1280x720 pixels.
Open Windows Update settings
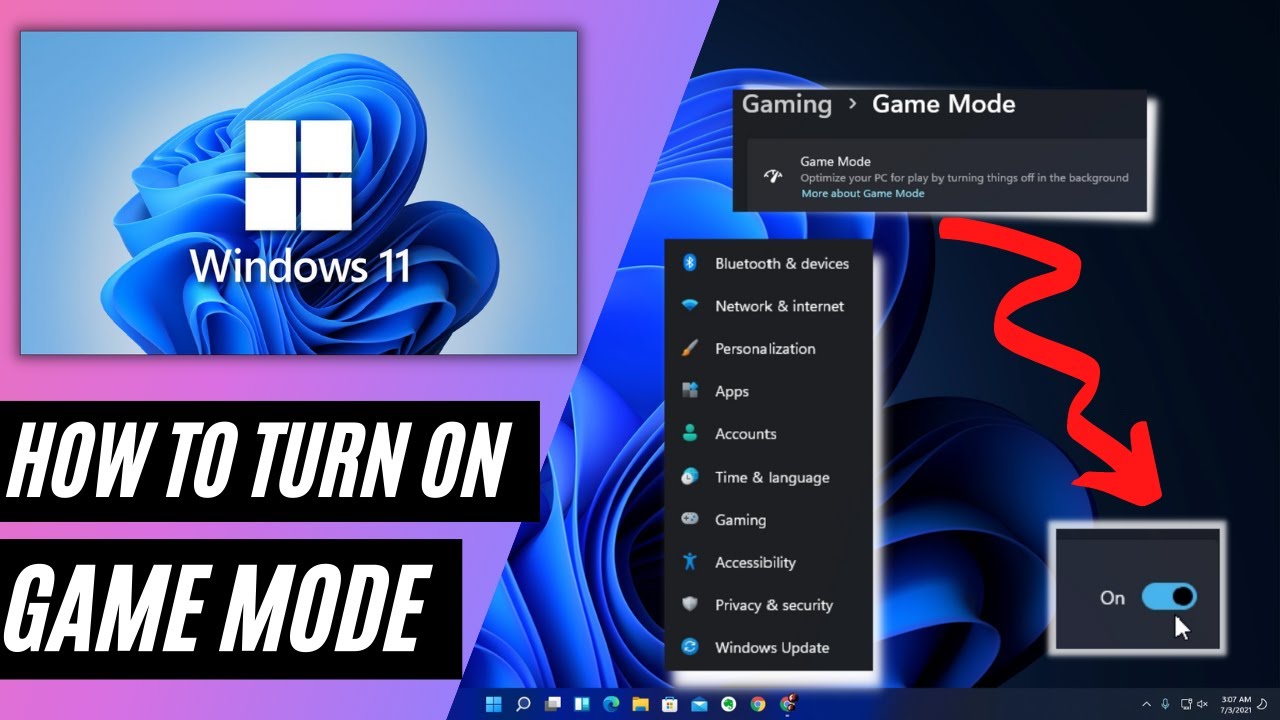coord(771,648)
